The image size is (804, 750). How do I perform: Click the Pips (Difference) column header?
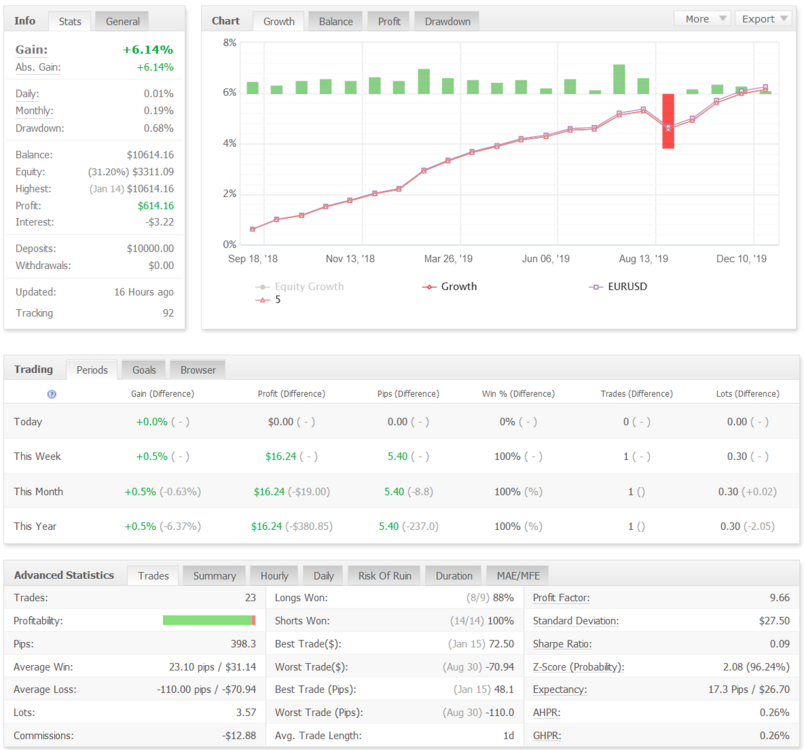click(408, 394)
